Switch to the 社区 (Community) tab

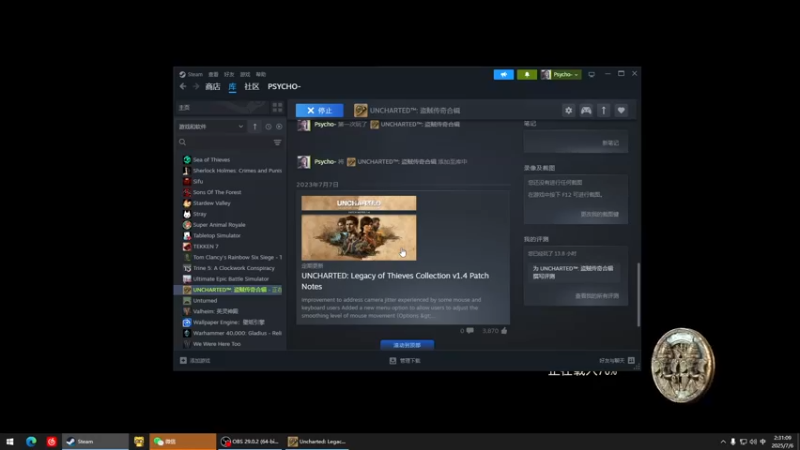(252, 87)
